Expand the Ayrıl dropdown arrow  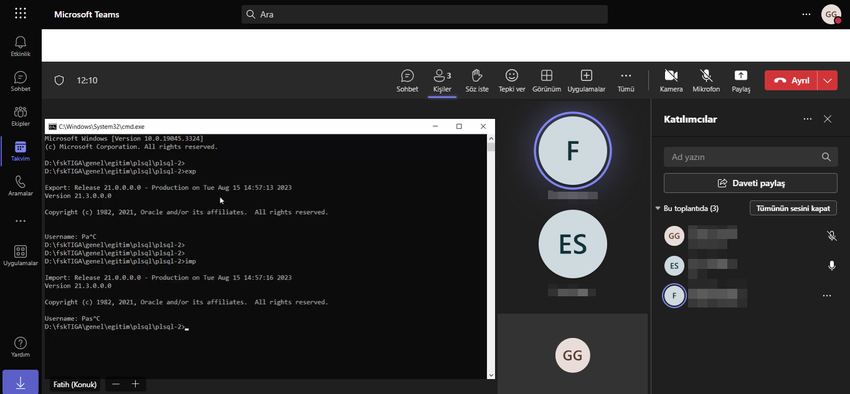point(827,80)
